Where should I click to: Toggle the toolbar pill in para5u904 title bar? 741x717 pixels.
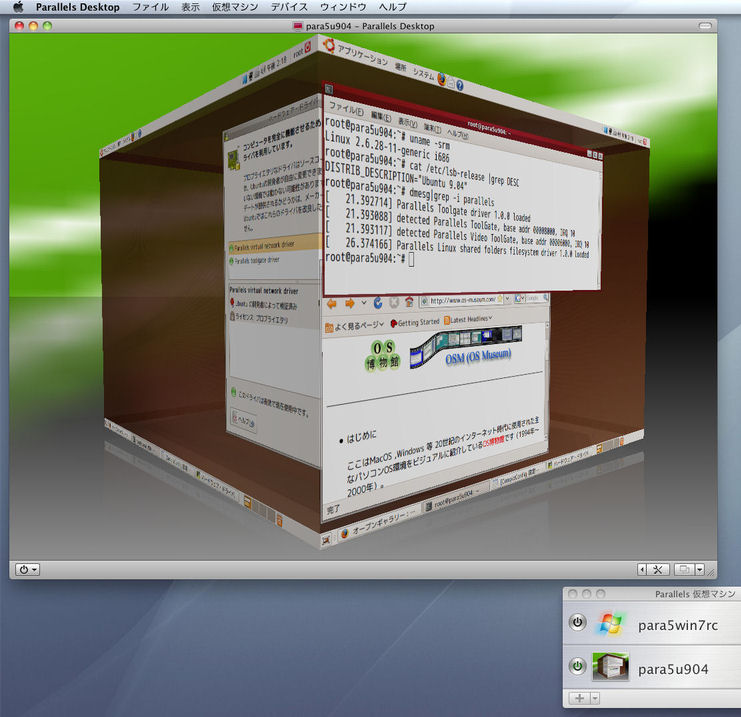tap(705, 26)
